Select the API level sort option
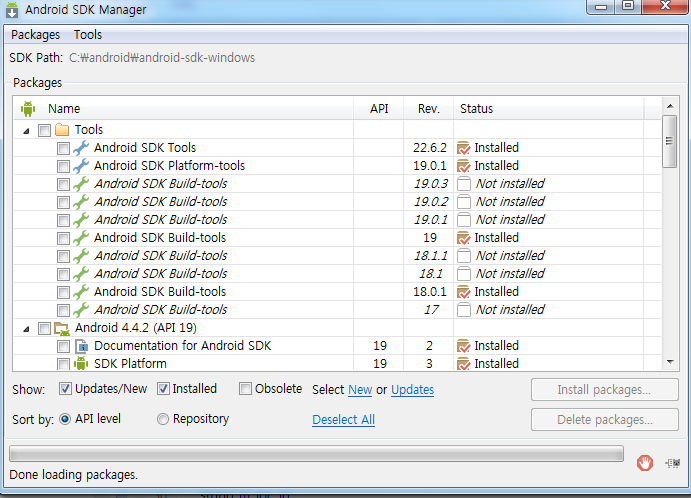This screenshot has height=498, width=691. [65, 419]
